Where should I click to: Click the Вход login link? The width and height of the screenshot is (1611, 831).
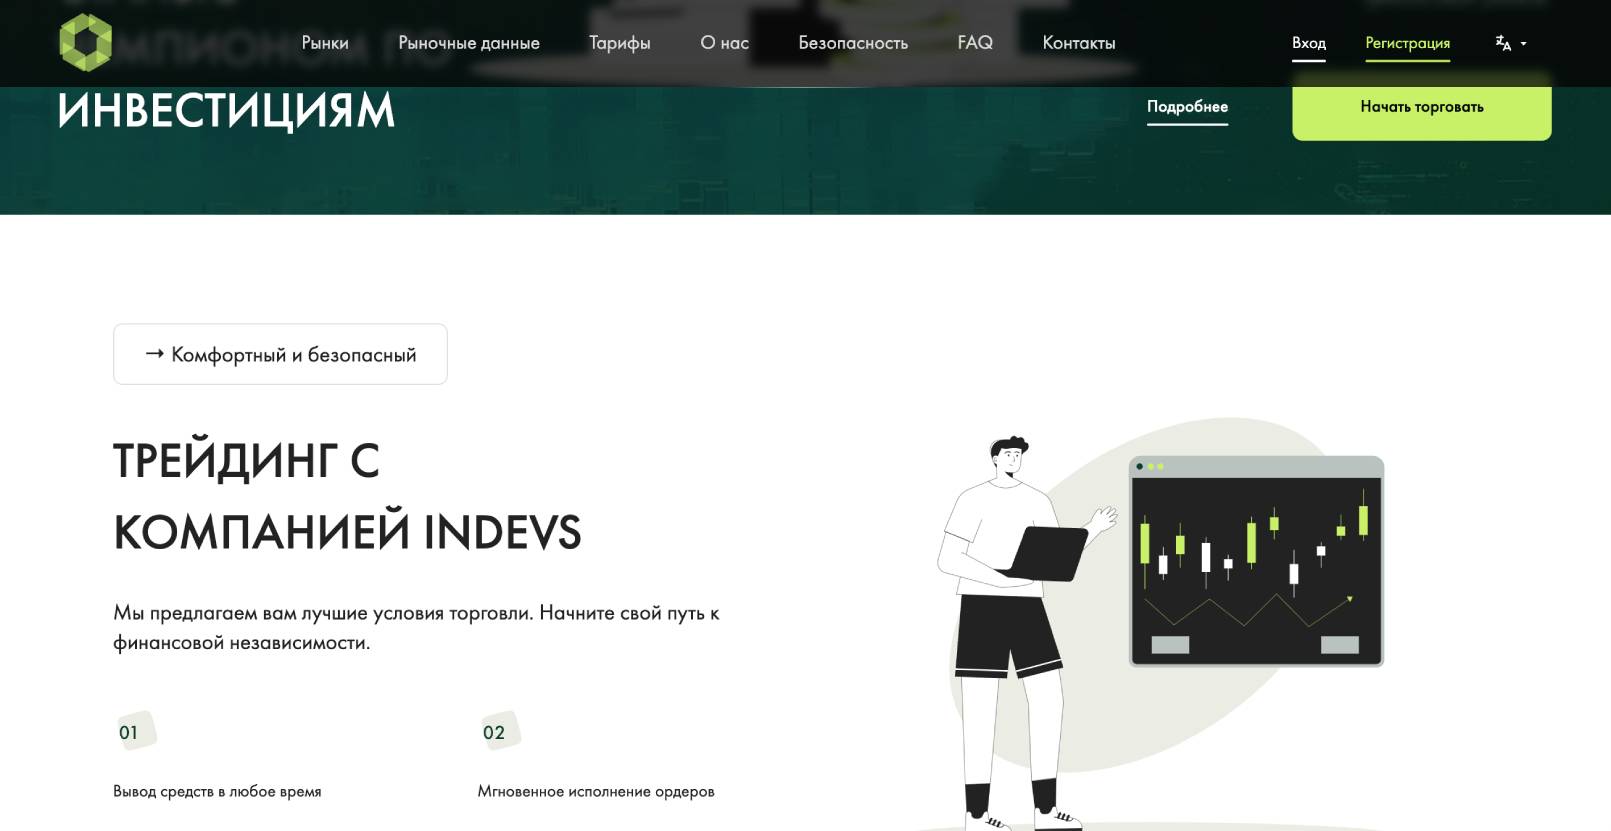tap(1309, 43)
